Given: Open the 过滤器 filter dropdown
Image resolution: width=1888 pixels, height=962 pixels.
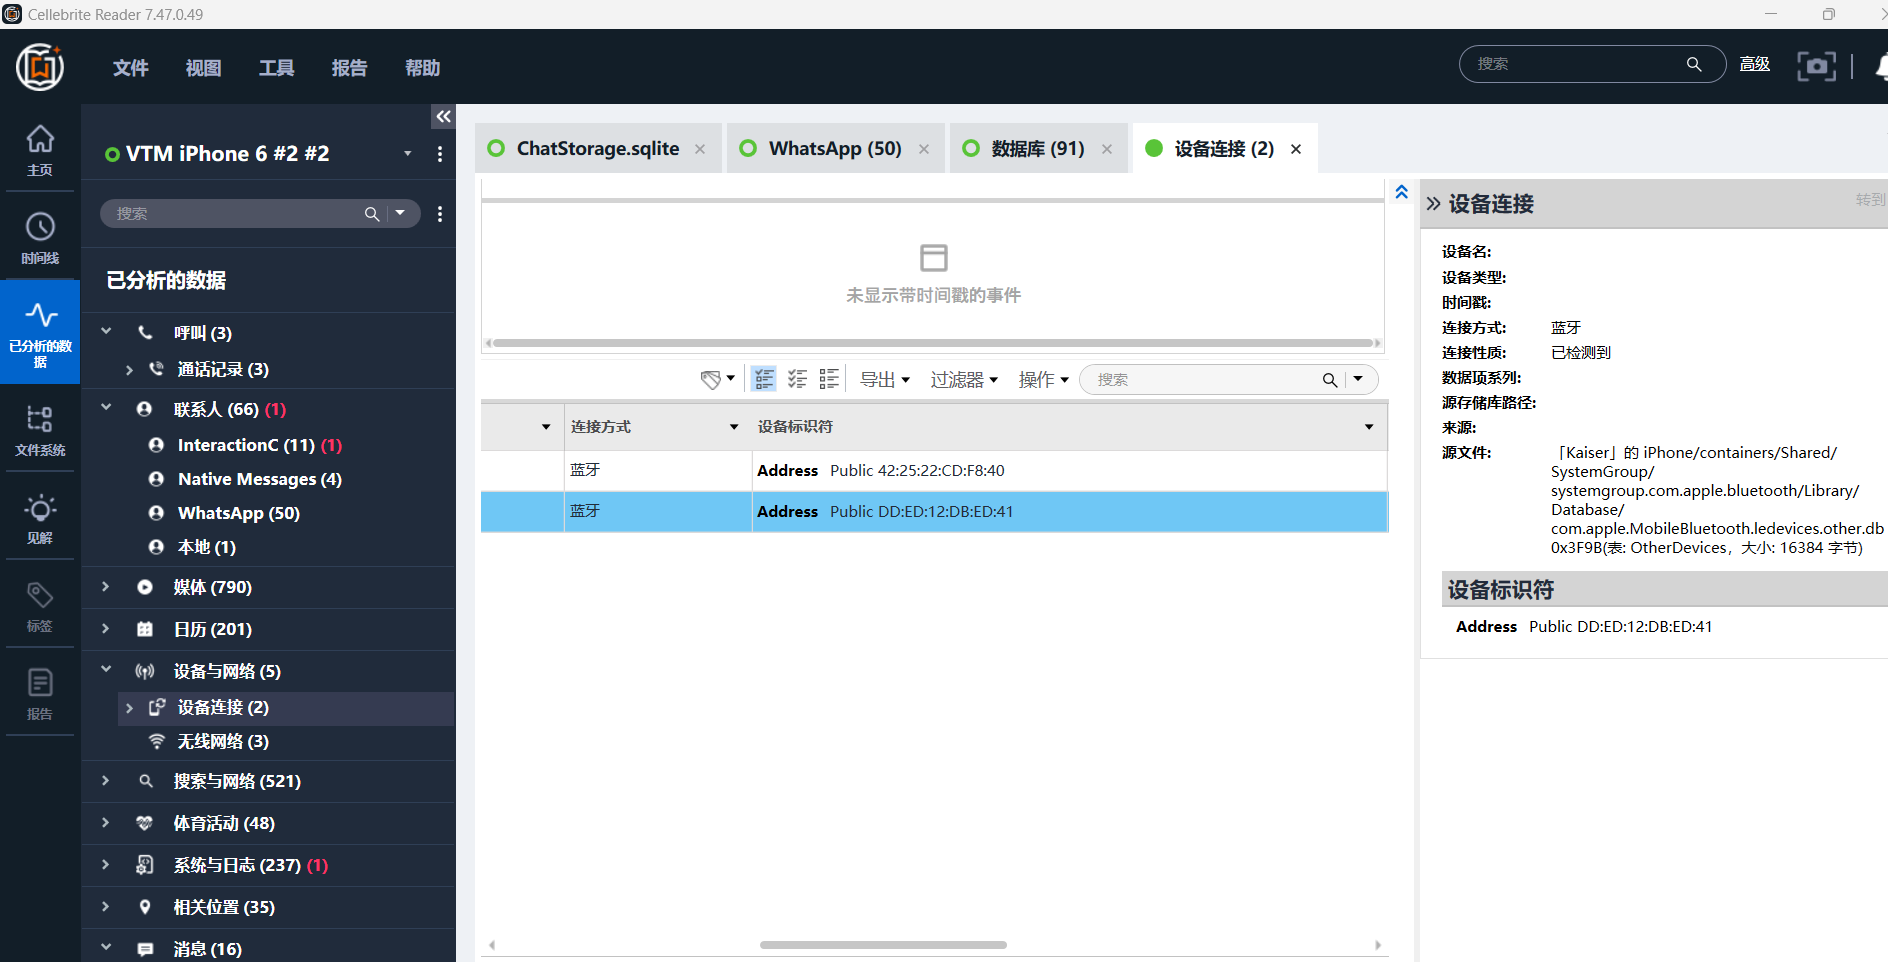Looking at the screenshot, I should pos(964,380).
